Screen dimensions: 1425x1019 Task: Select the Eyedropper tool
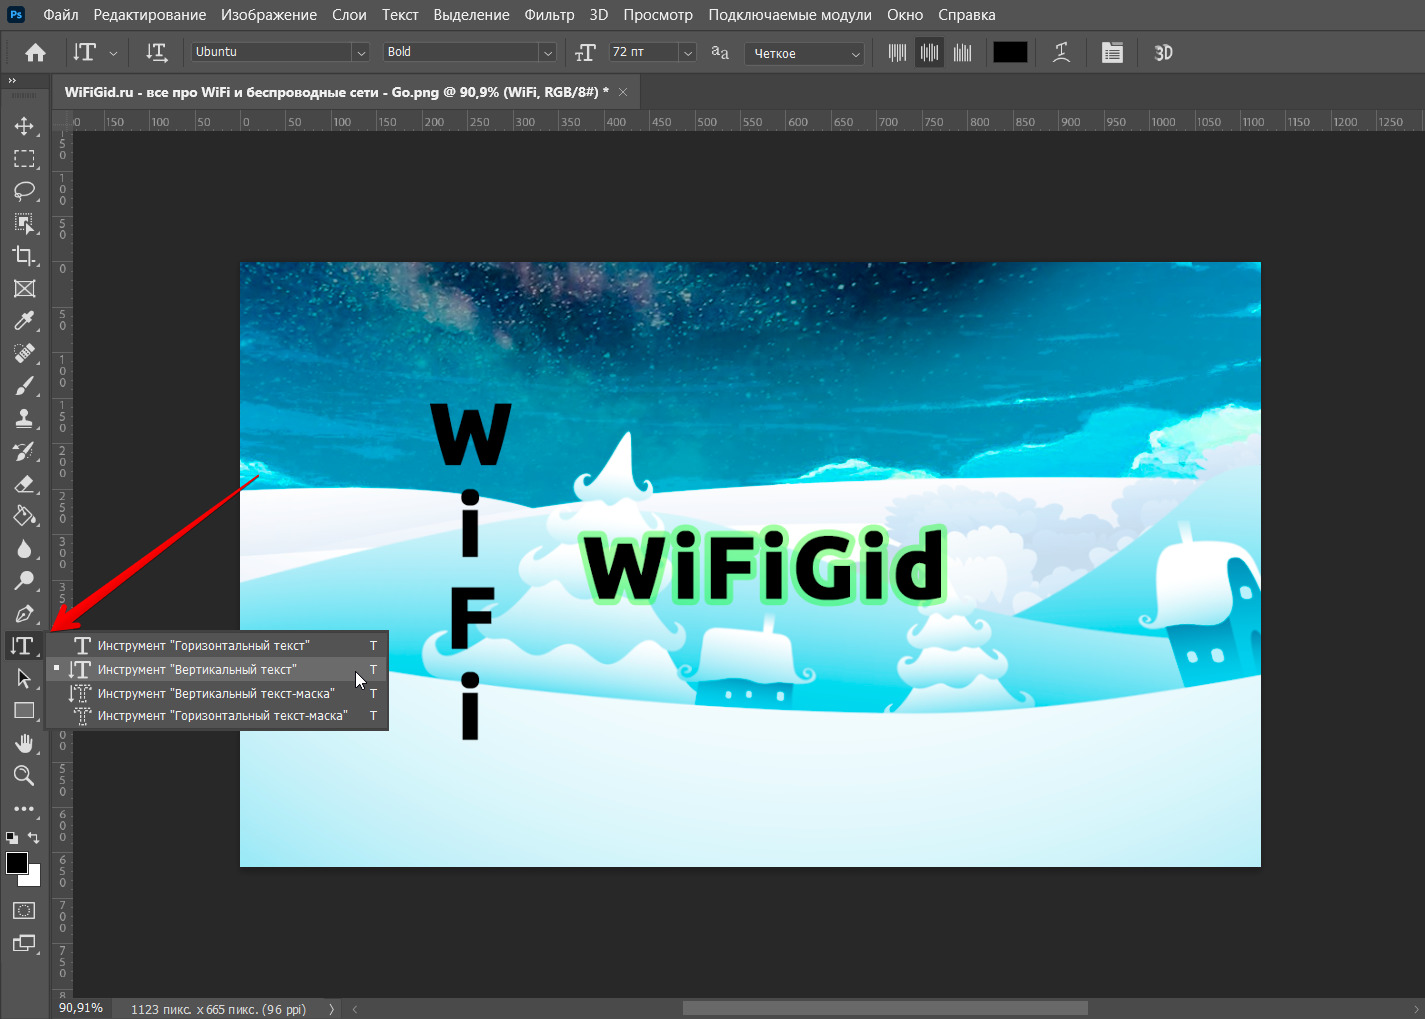pos(24,321)
